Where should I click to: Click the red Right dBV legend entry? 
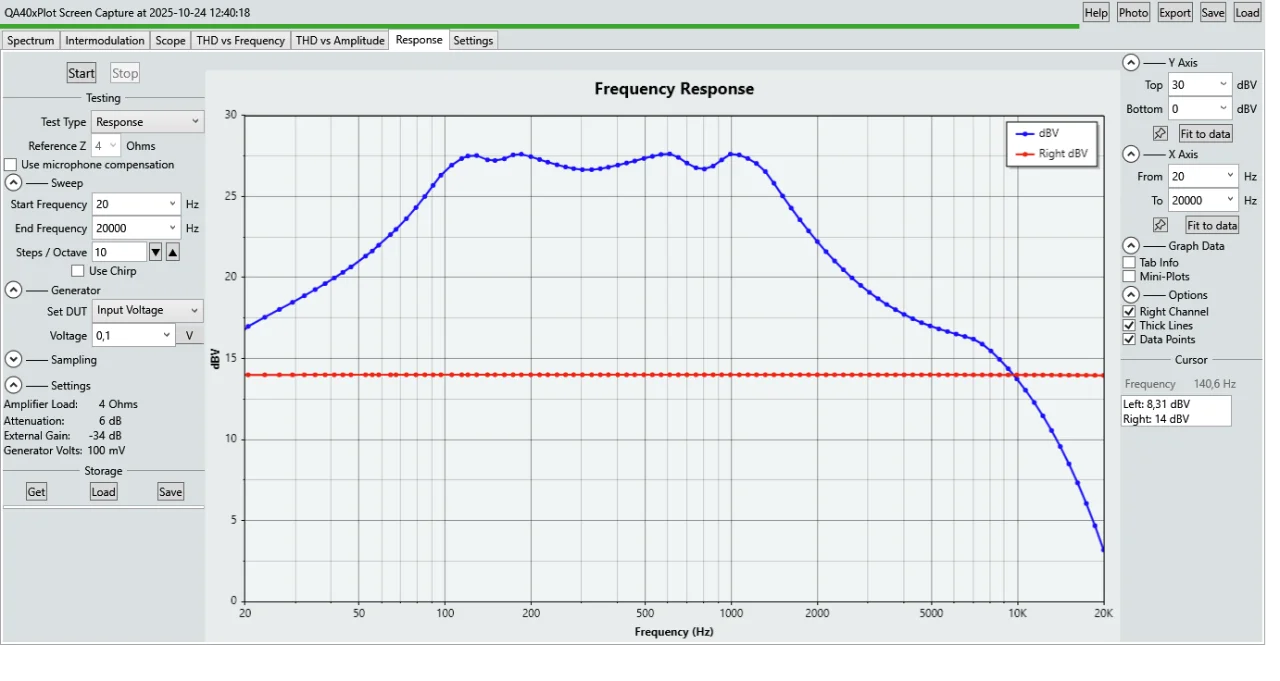pyautogui.click(x=1052, y=154)
